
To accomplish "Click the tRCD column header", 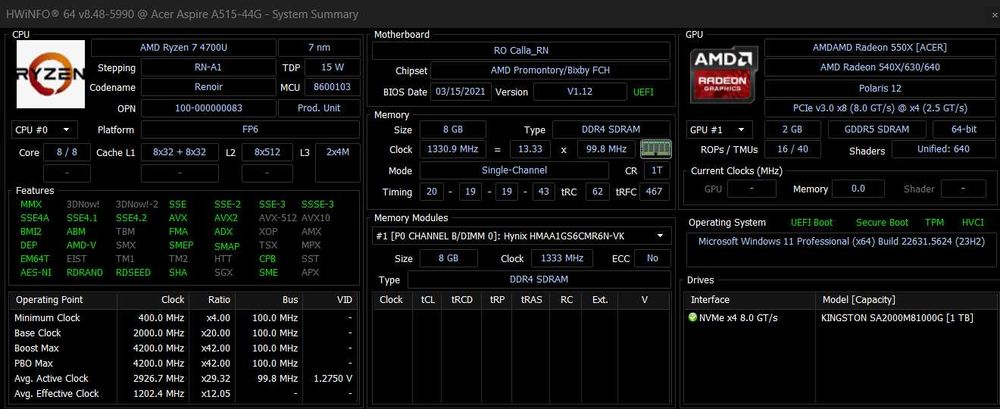I will coord(462,299).
